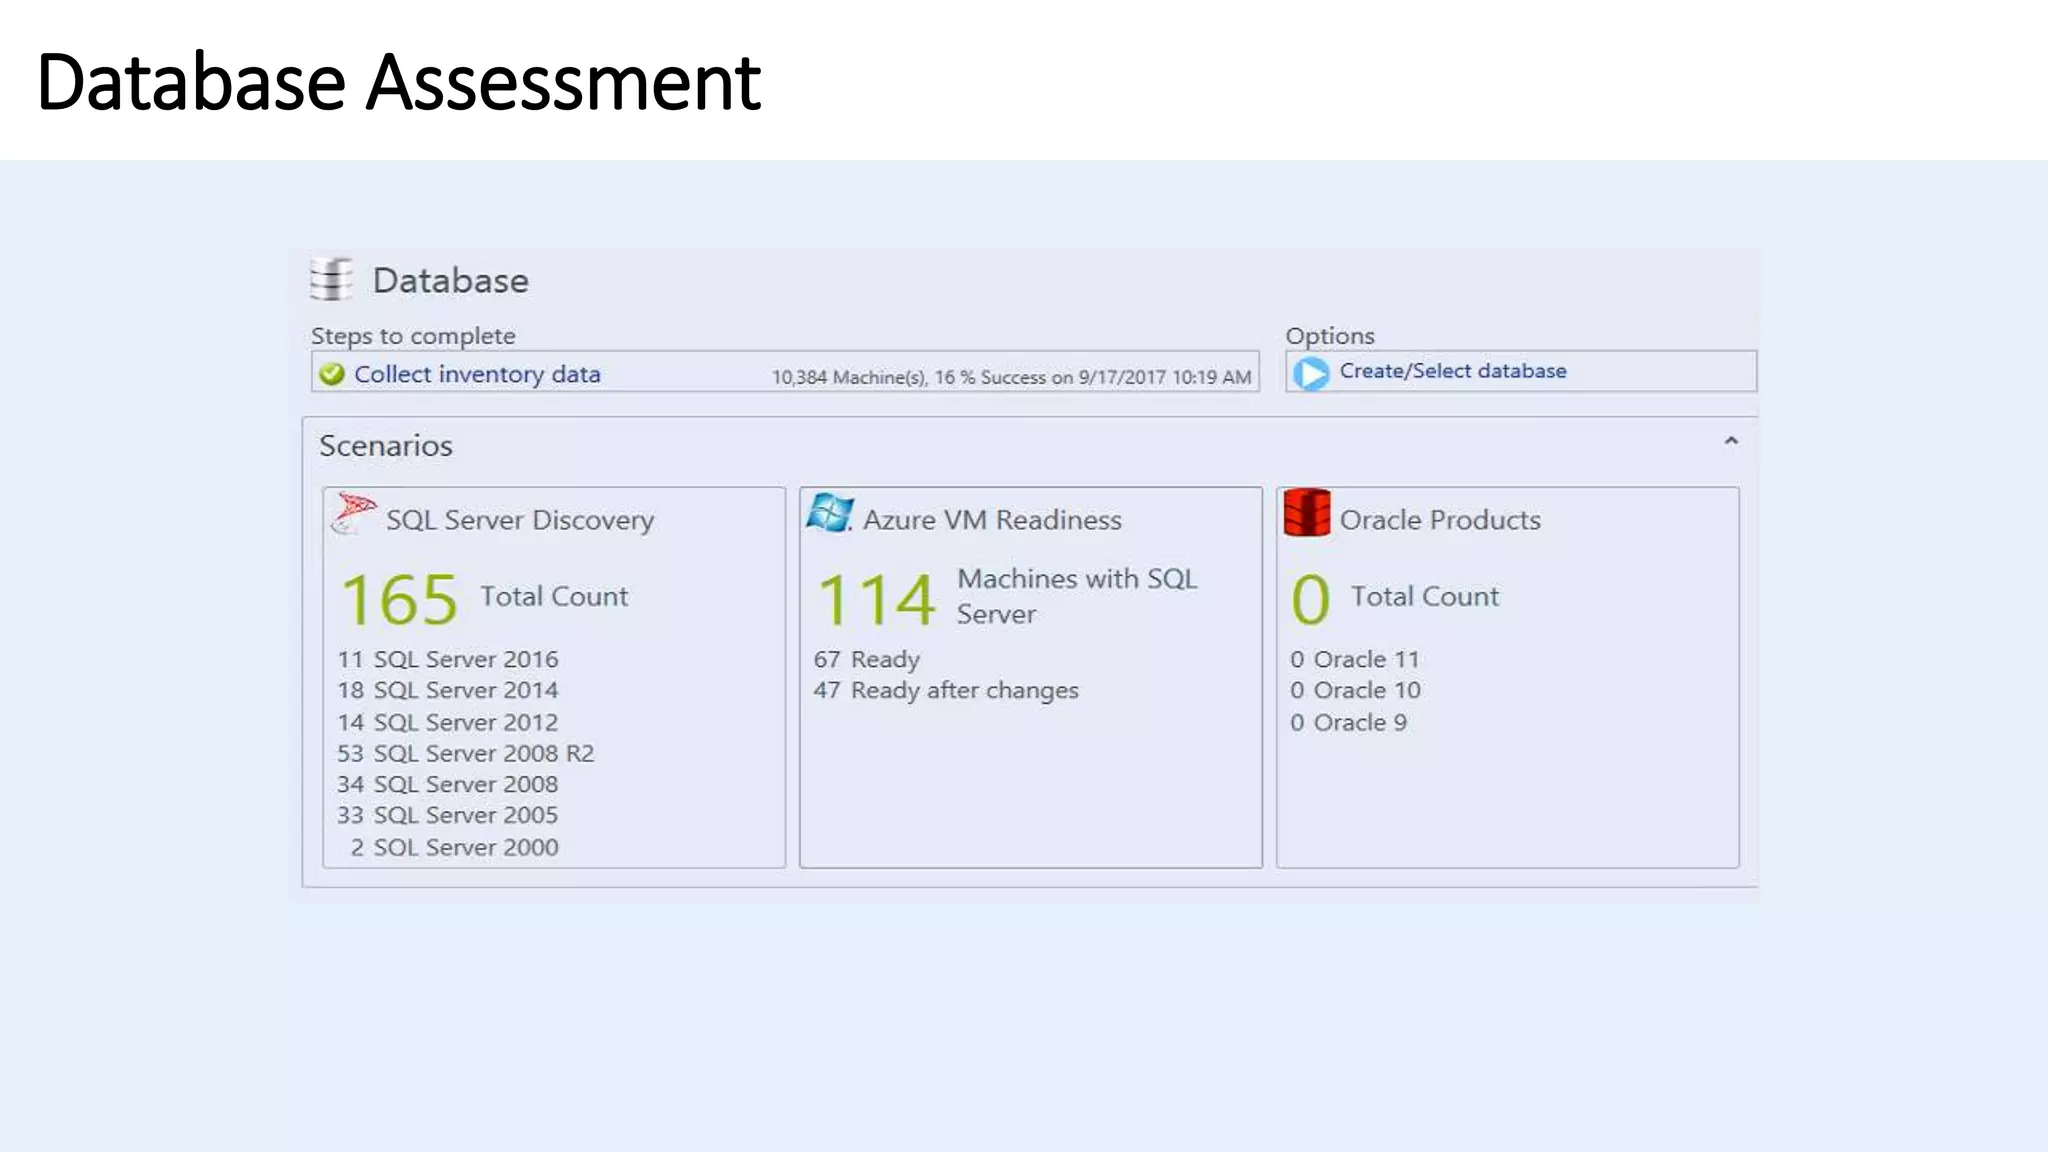Viewport: 2048px width, 1152px height.
Task: Click the 'Machines with SQL Server' label
Action: pos(1077,596)
